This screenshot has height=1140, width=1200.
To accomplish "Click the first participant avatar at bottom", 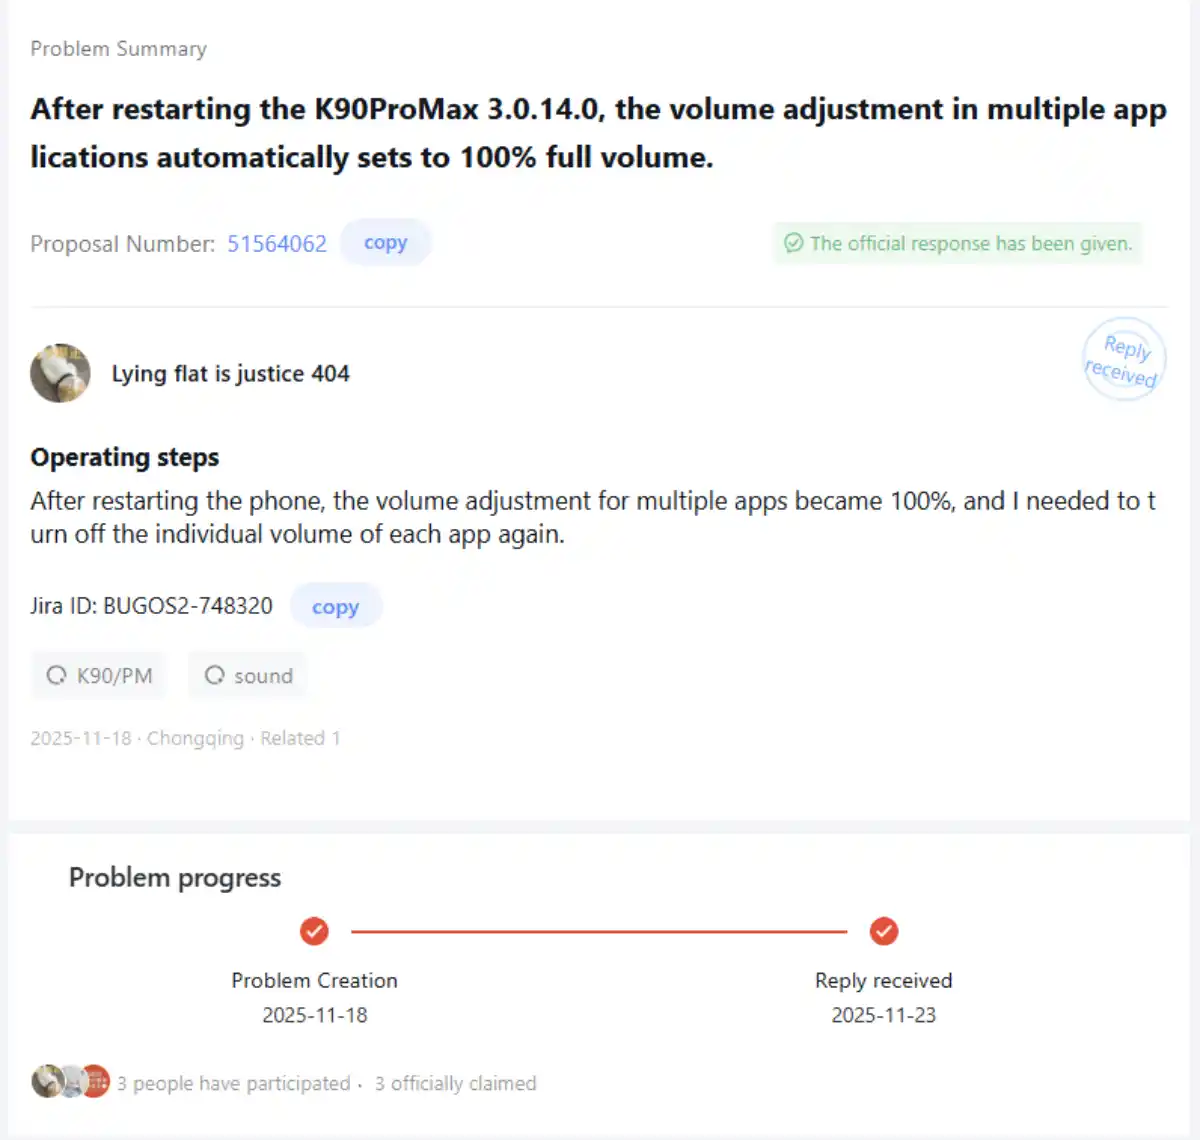I will click(46, 1081).
